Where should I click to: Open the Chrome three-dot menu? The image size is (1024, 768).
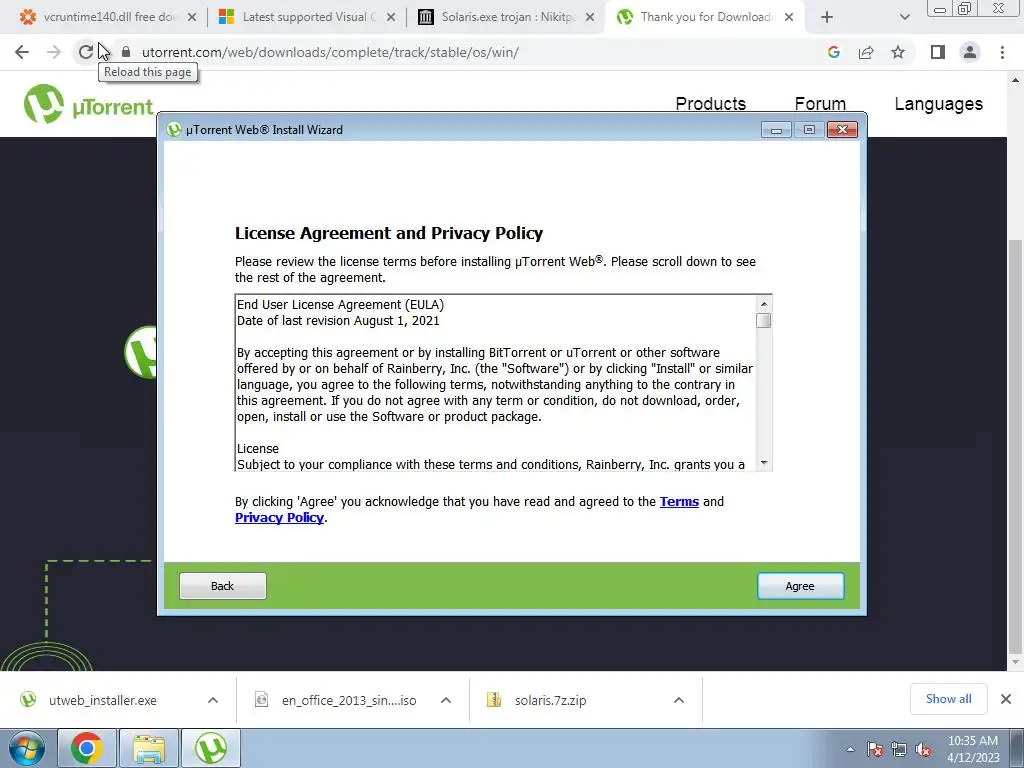coord(1002,52)
